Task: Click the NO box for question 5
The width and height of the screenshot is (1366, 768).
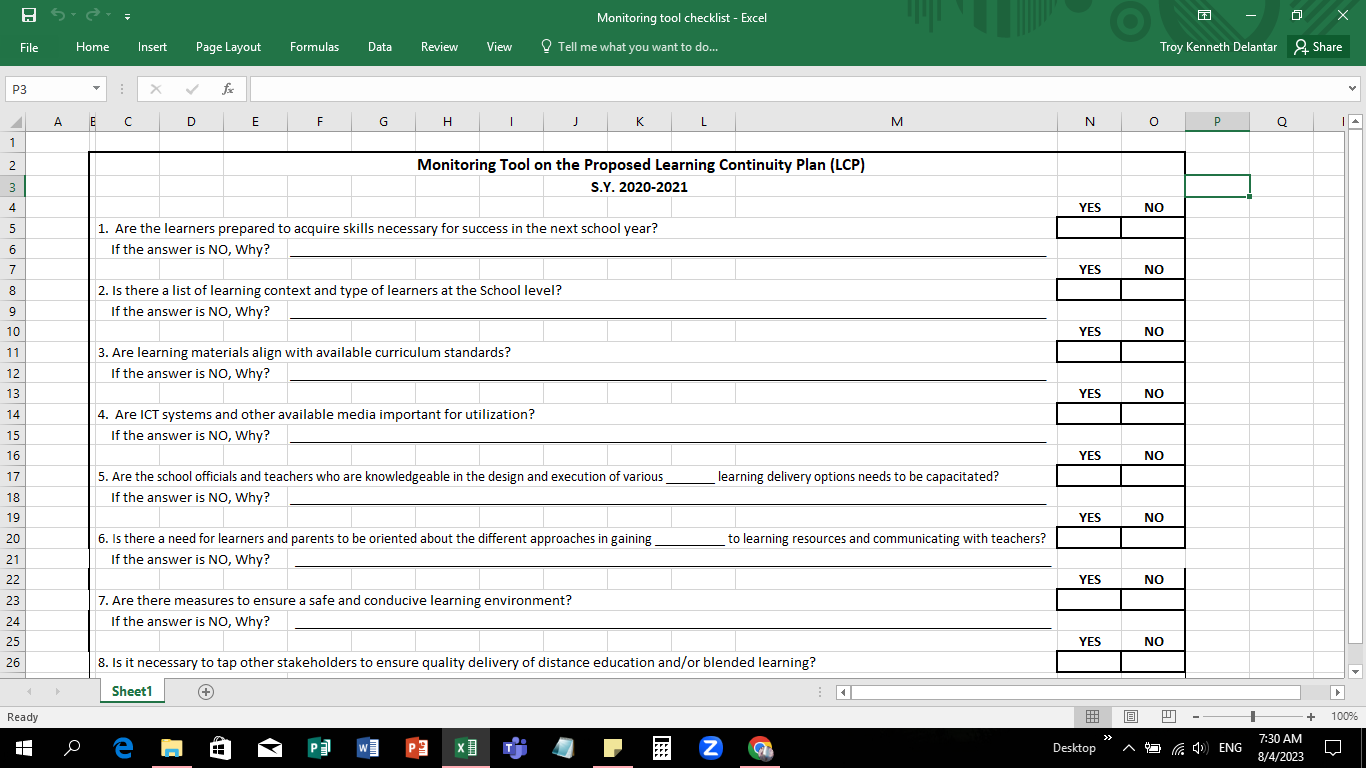Action: (x=1153, y=476)
